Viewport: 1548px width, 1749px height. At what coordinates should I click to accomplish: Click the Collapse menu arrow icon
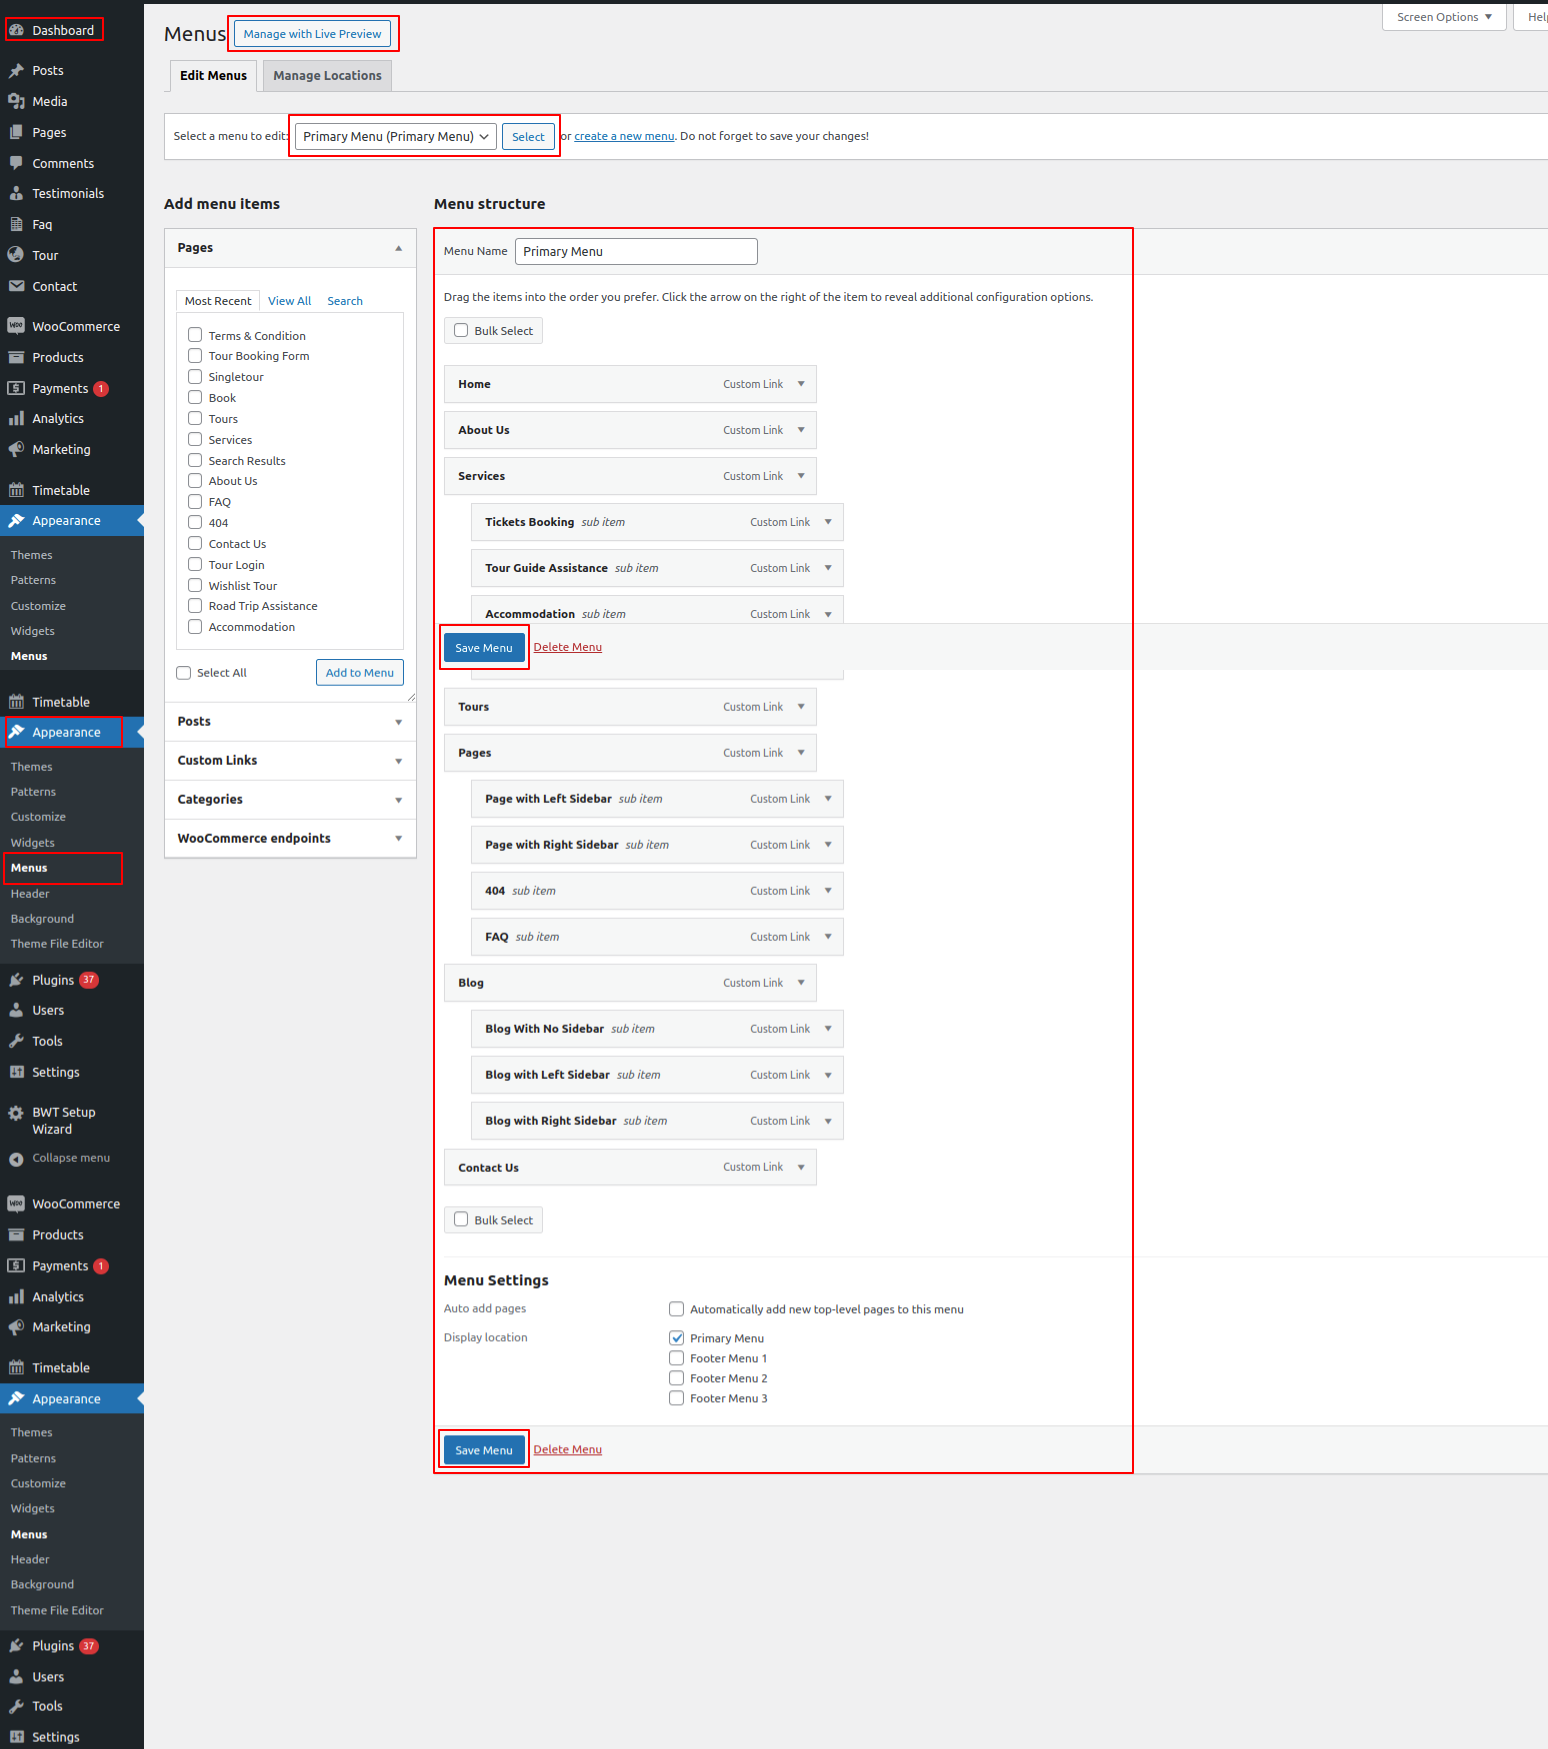[16, 1159]
